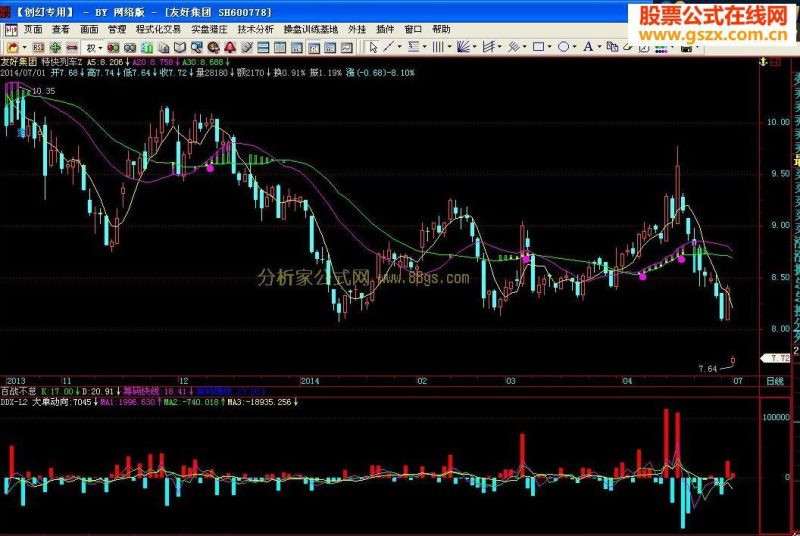
Task: Click the red double-arrow toolbar icon
Action: click(x=72, y=48)
